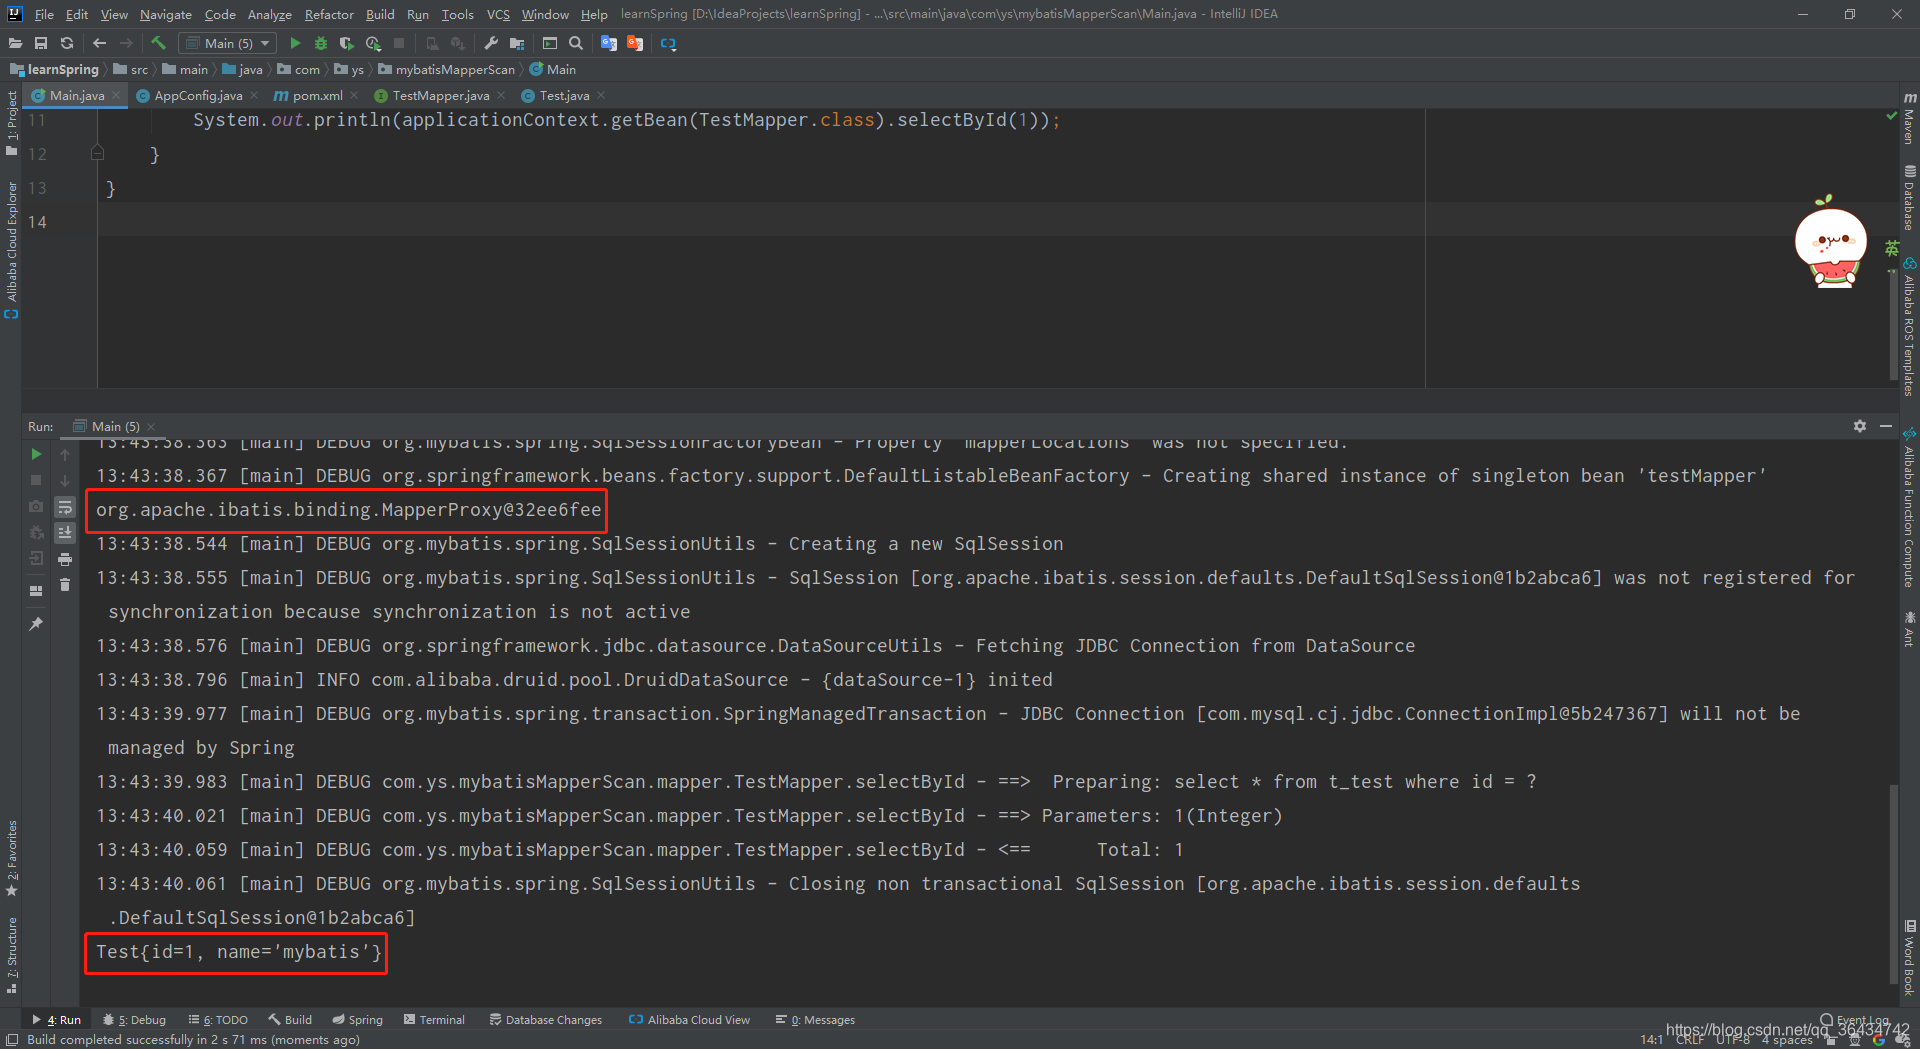Toggle pin tab in Run panel

pos(36,624)
